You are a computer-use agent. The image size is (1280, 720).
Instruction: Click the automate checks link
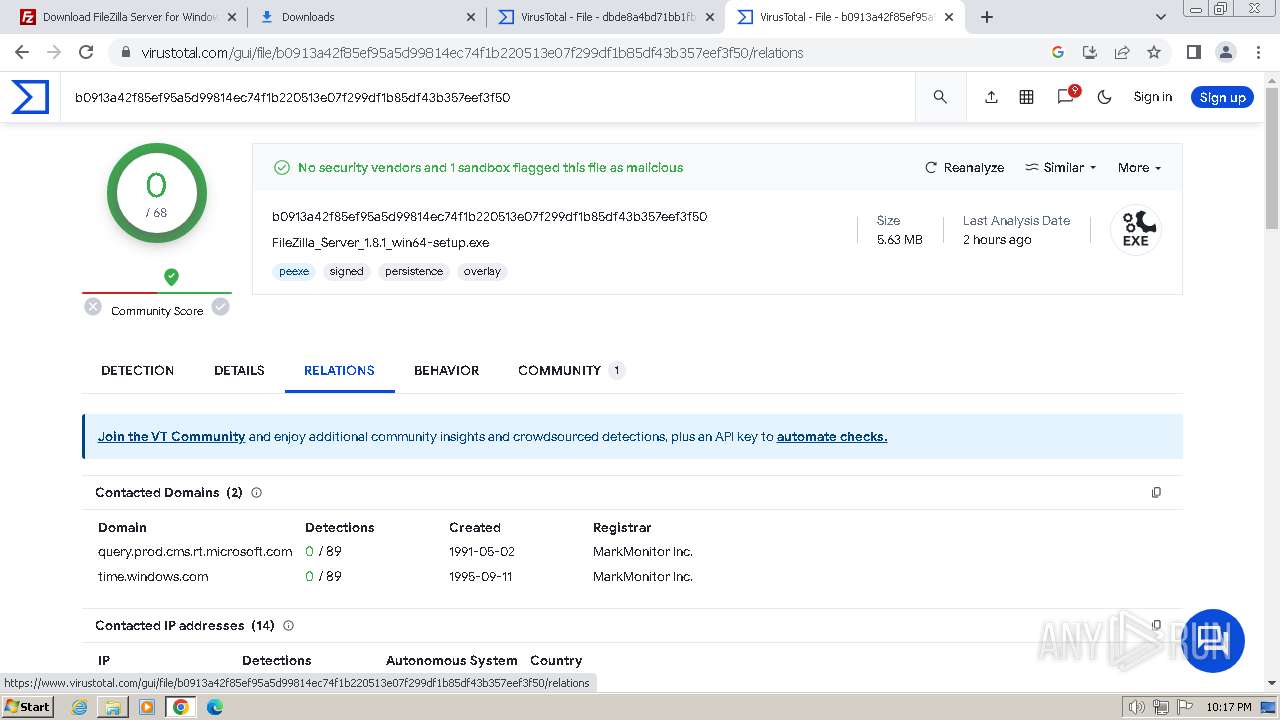(832, 436)
